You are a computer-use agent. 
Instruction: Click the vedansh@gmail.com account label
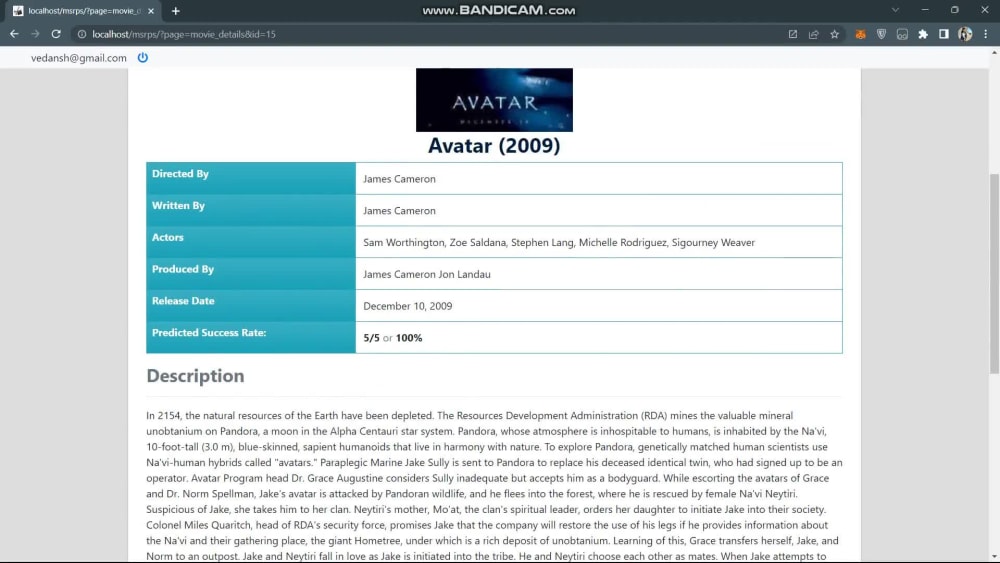pyautogui.click(x=78, y=58)
